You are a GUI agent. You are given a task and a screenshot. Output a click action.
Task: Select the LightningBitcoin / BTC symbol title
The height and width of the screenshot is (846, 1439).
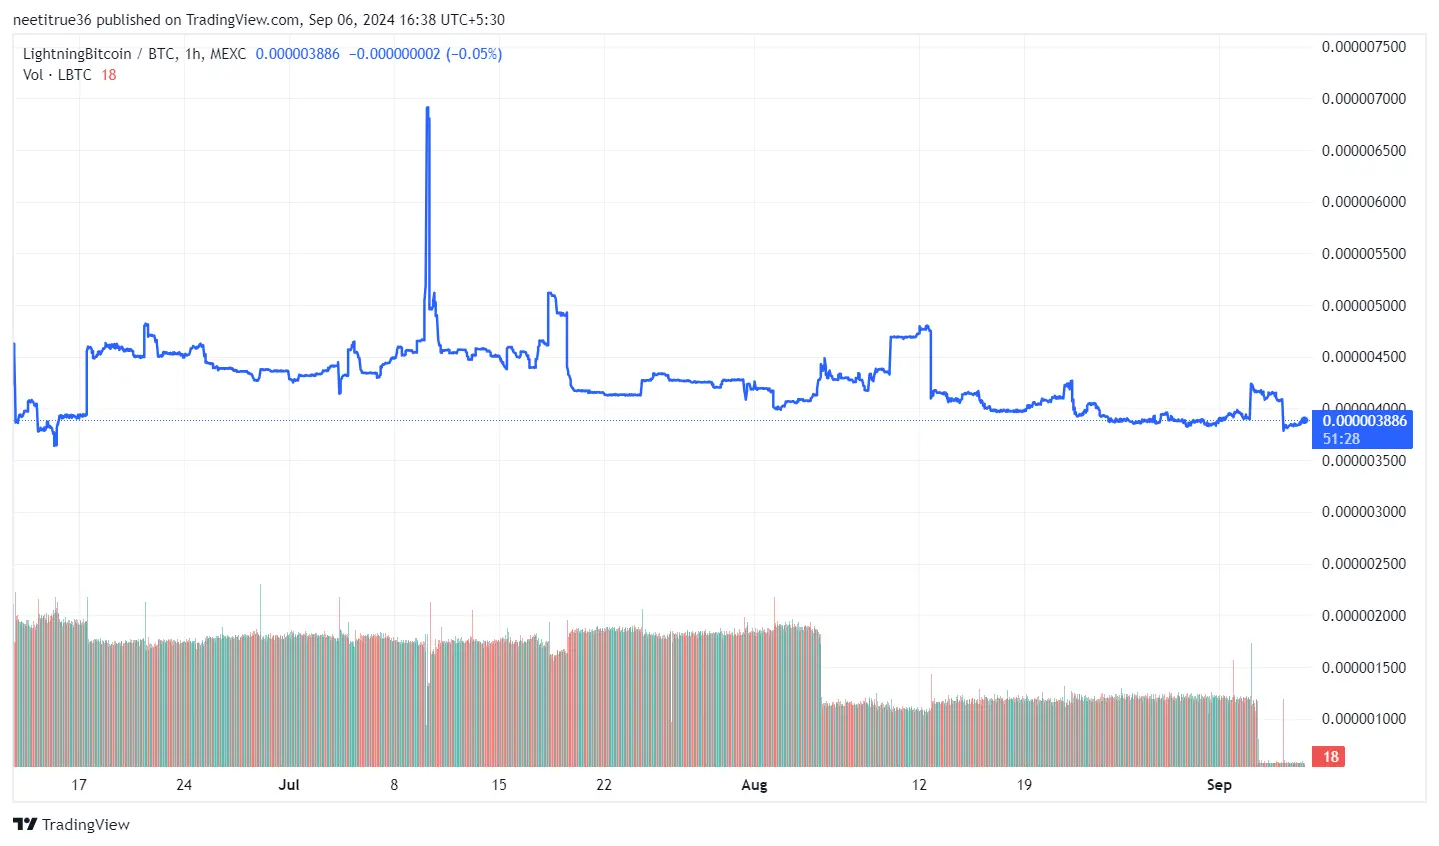[x=134, y=54]
